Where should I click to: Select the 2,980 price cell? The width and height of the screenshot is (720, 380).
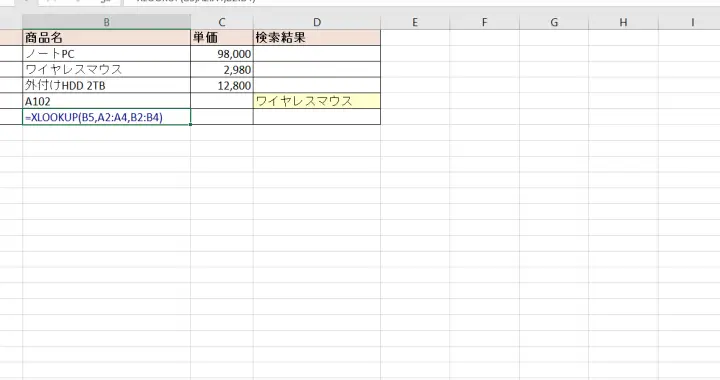(x=222, y=69)
